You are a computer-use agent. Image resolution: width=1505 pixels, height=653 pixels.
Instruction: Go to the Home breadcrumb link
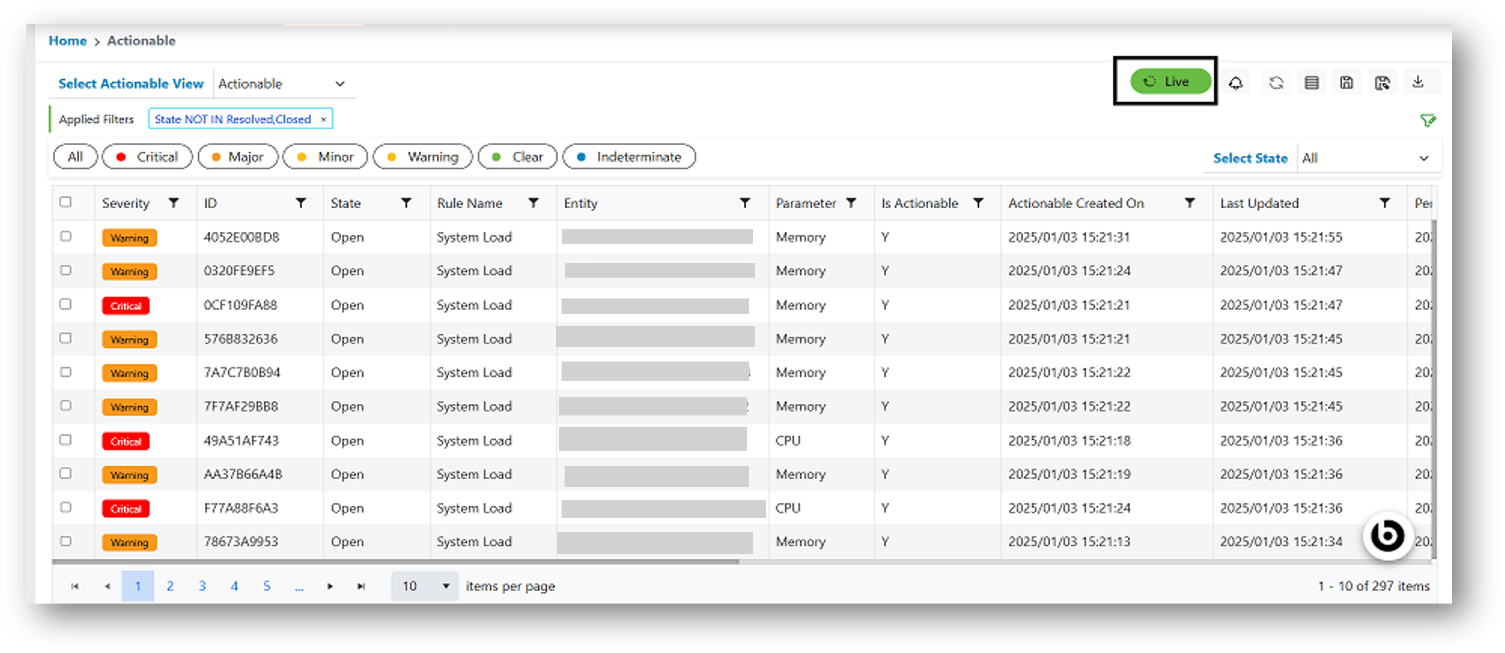click(68, 41)
